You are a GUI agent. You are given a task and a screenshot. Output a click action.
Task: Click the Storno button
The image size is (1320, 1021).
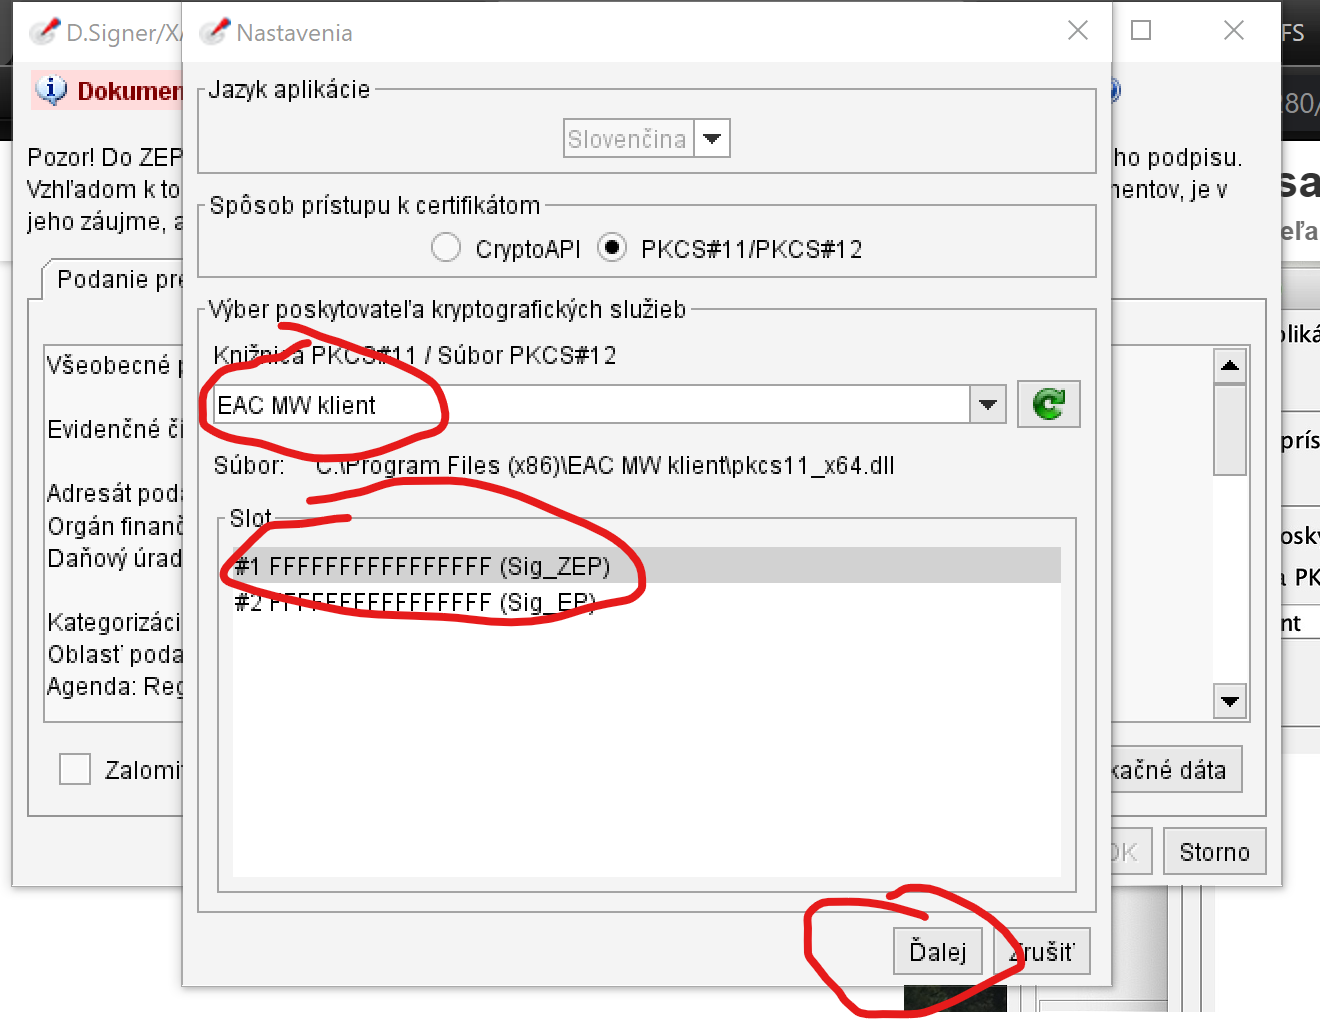[1214, 852]
